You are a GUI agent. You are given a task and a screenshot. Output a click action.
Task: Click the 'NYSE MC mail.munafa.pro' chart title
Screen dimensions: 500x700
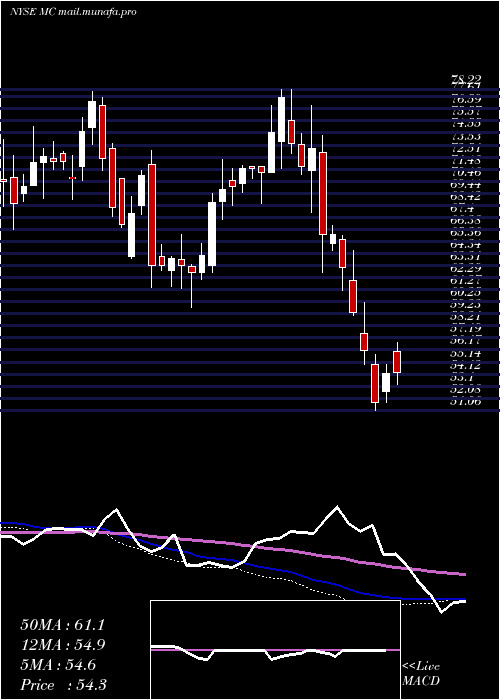(73, 12)
